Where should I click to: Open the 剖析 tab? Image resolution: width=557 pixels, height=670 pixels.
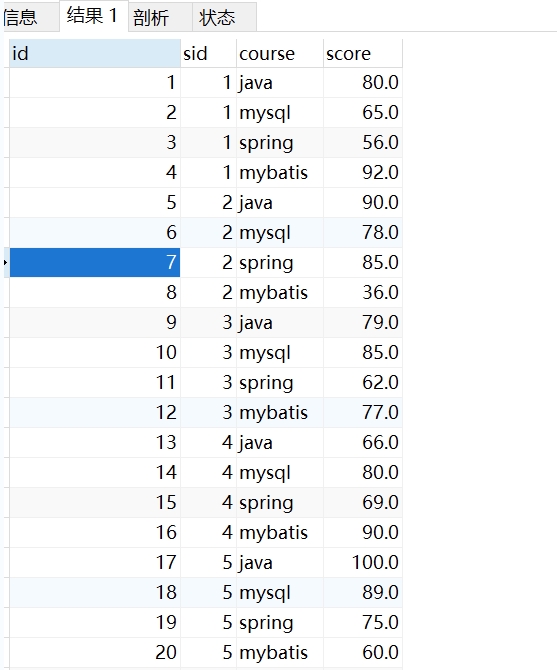point(160,18)
